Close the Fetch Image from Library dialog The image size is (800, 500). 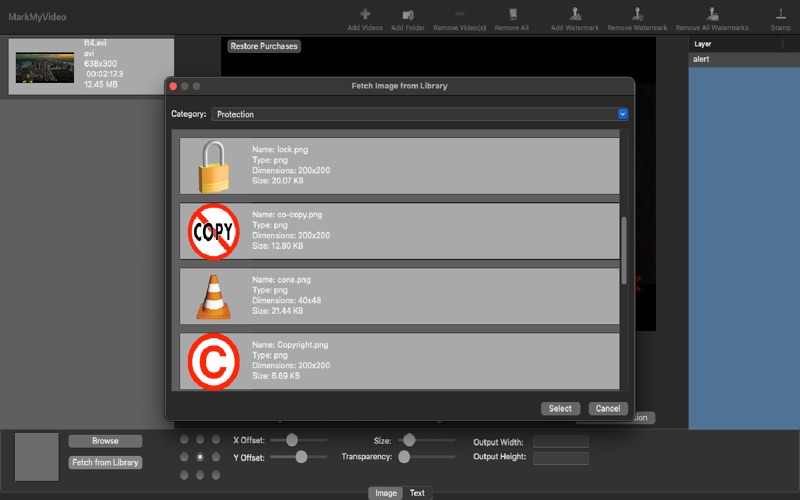pos(173,86)
